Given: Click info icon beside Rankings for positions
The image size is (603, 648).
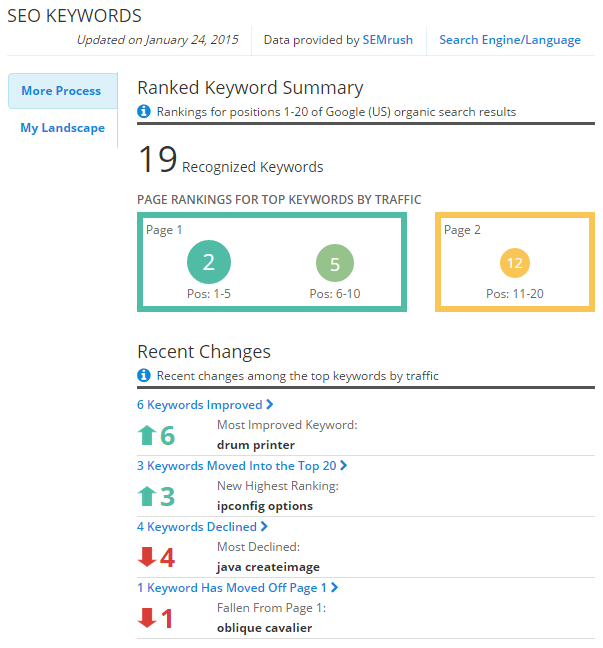Looking at the screenshot, I should pyautogui.click(x=143, y=111).
